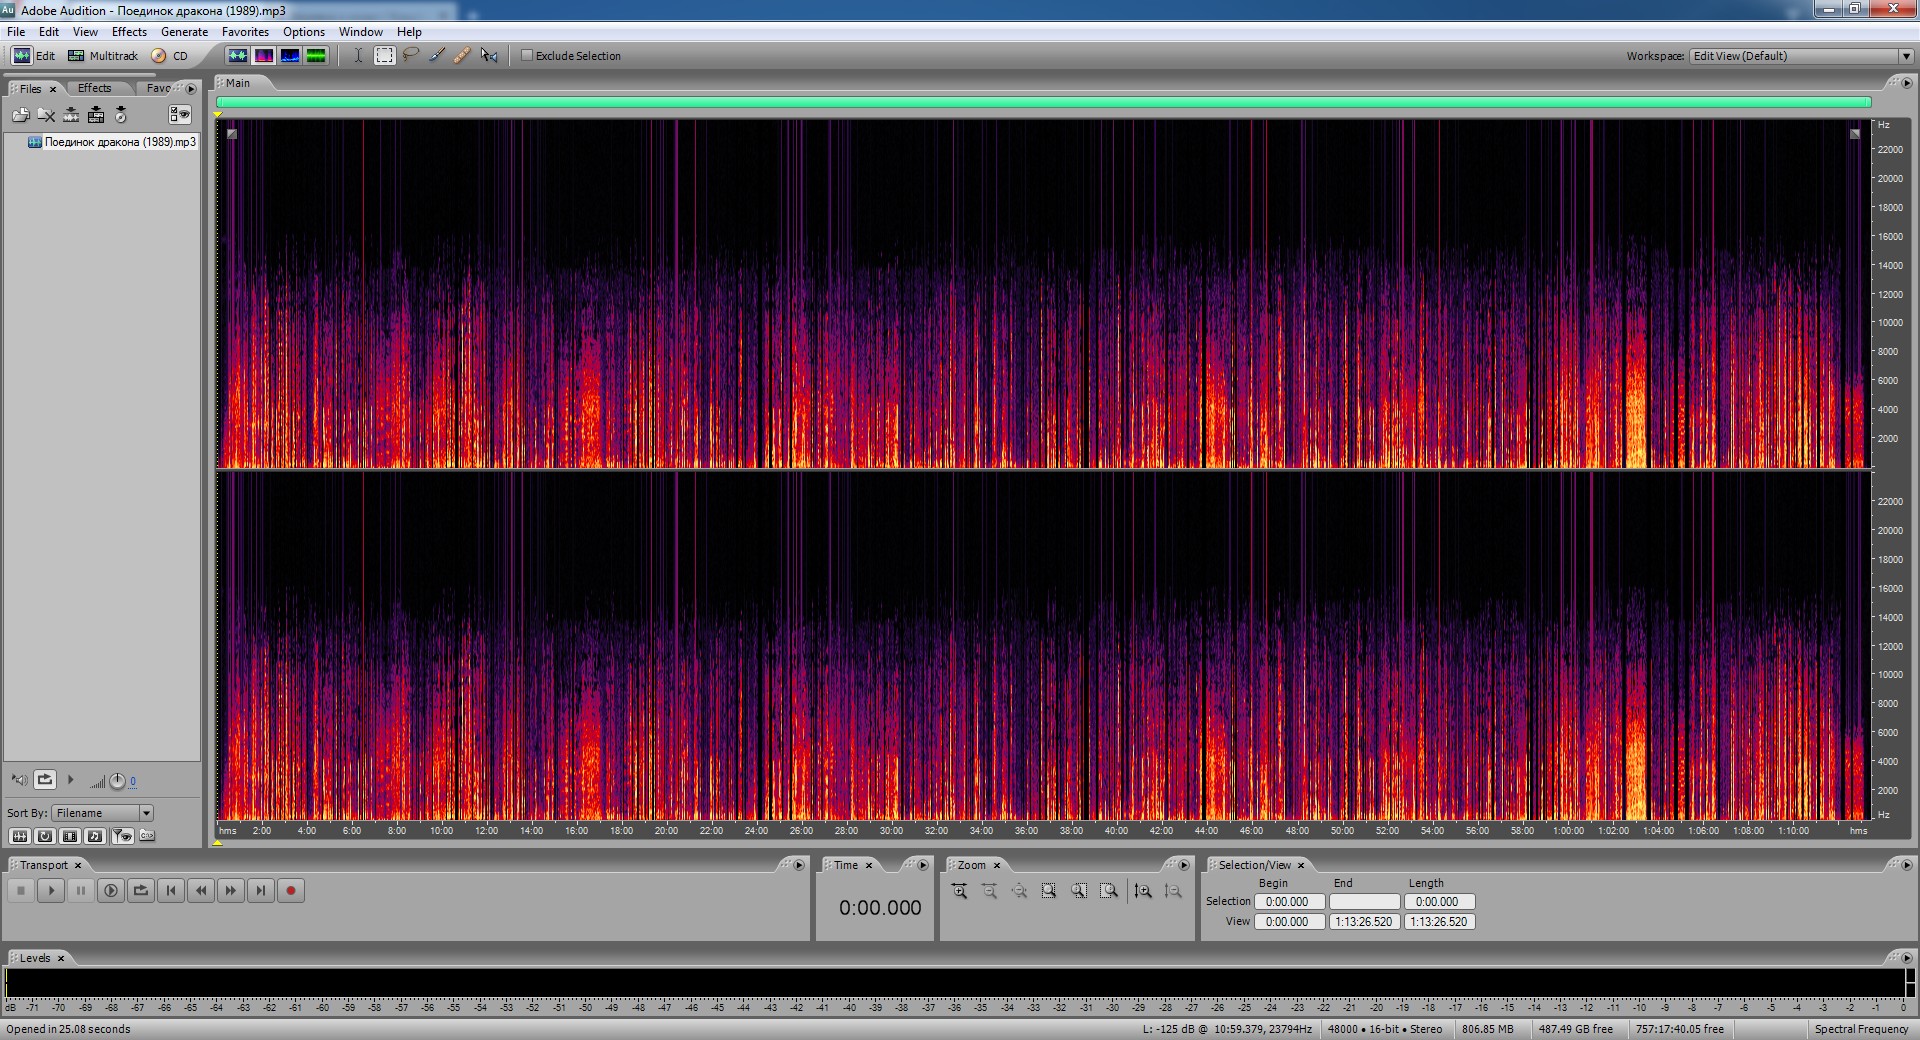The width and height of the screenshot is (1920, 1040).
Task: Expand the Files panel options menu
Action: pos(191,88)
